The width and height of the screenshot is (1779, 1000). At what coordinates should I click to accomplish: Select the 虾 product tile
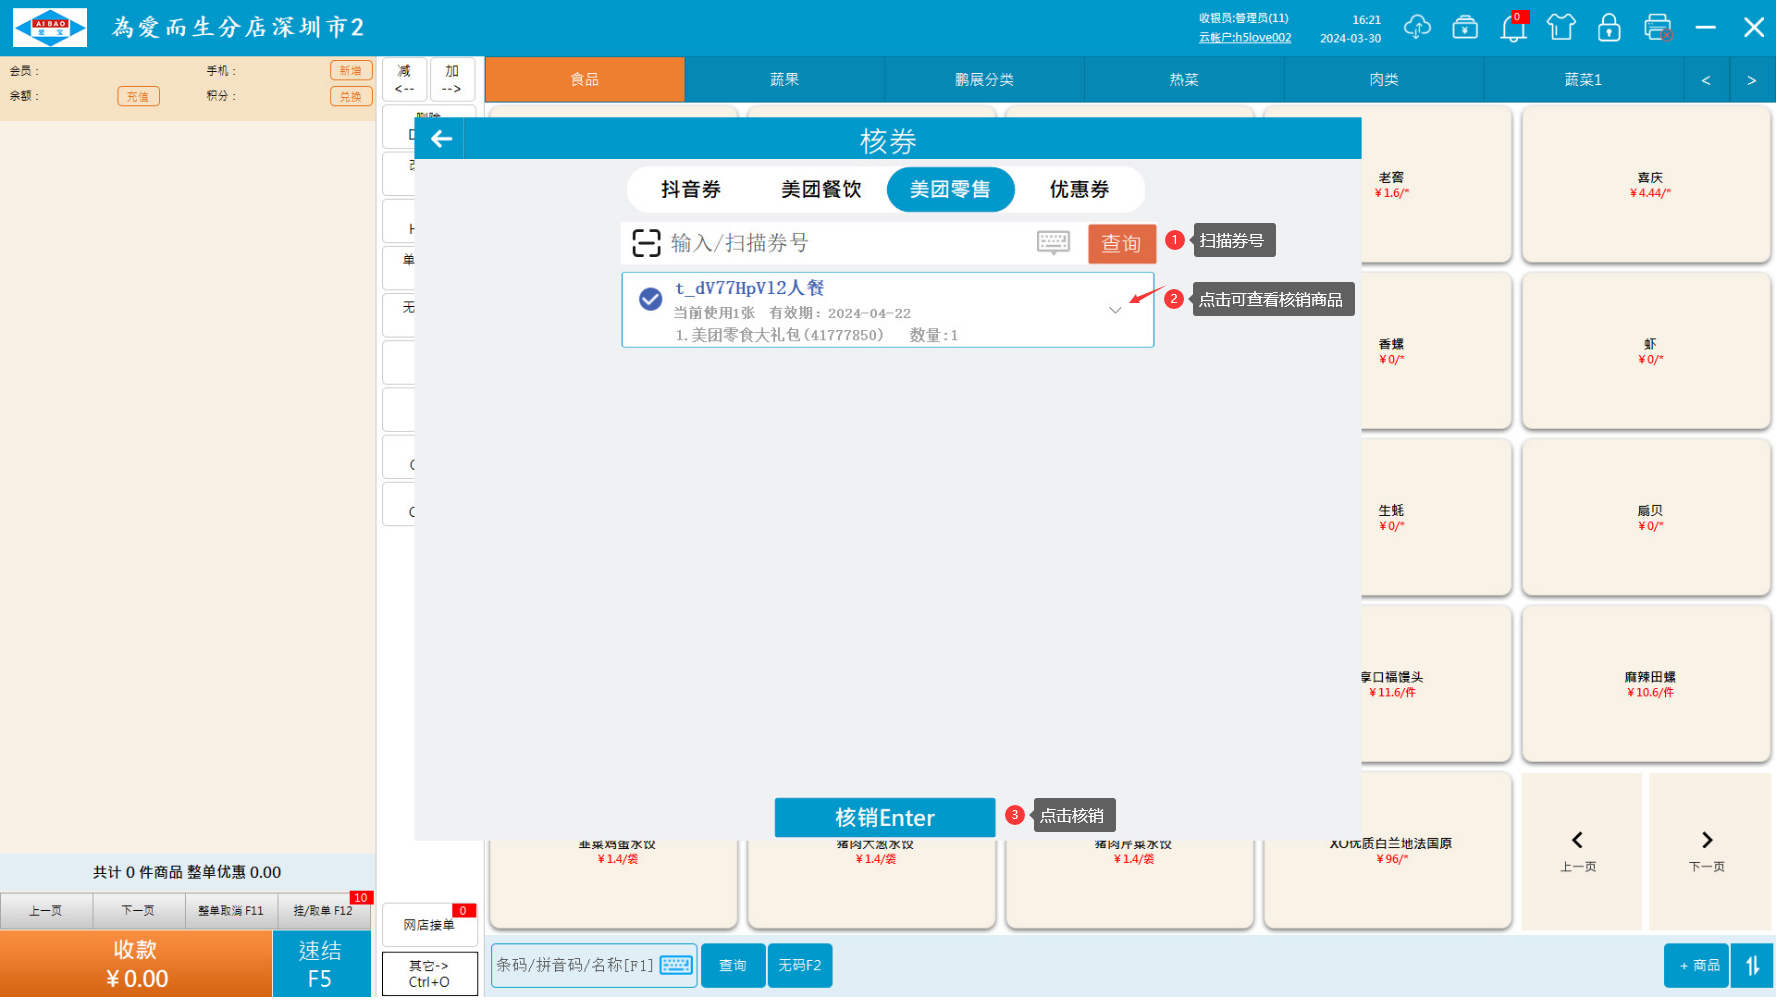pos(1646,351)
